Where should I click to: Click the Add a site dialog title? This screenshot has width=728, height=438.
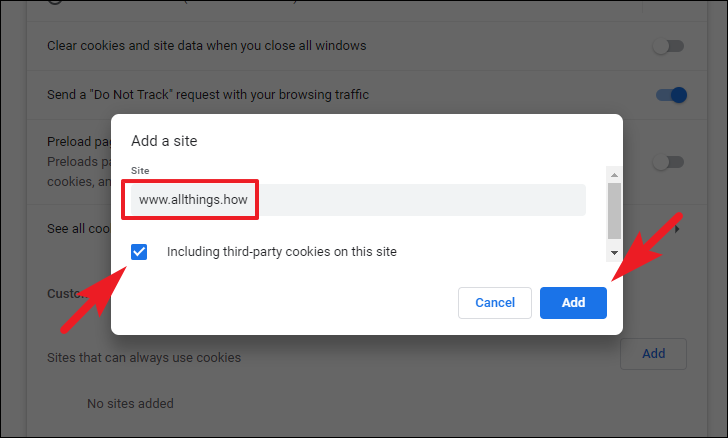(164, 141)
